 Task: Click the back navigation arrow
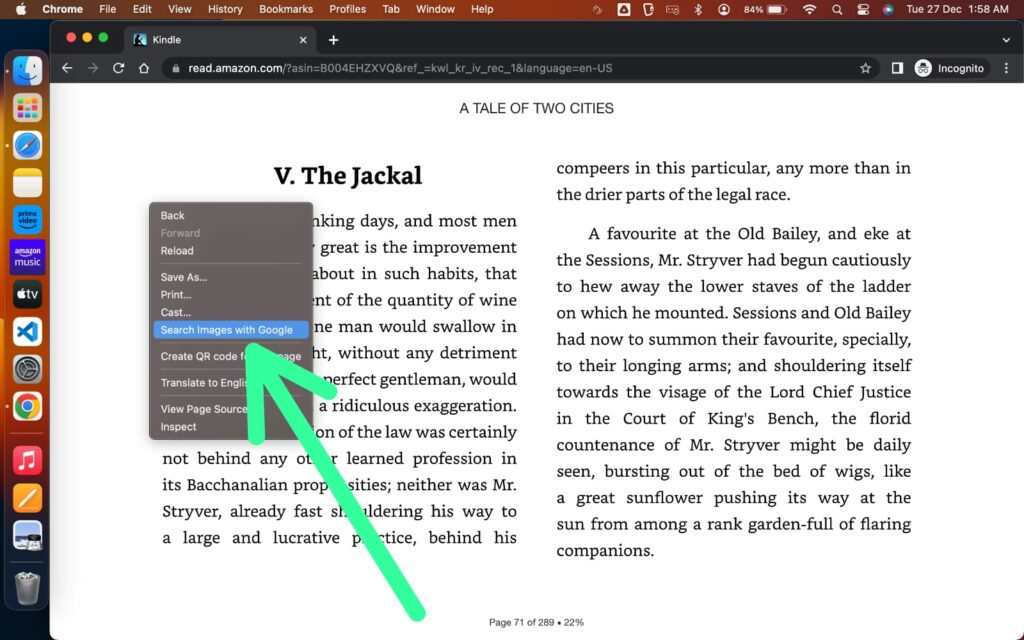tap(66, 68)
